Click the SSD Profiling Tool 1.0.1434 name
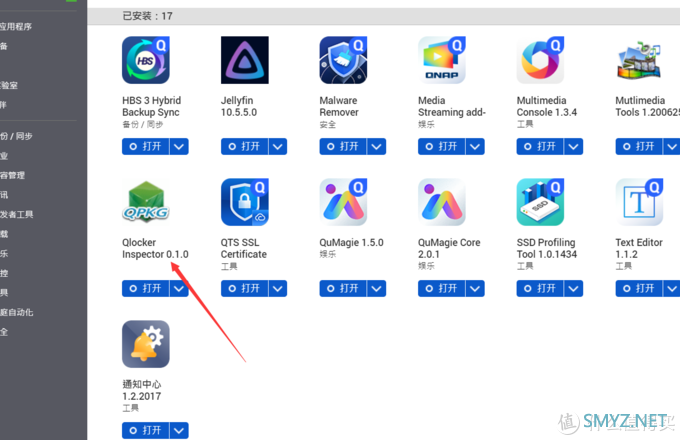This screenshot has height=440, width=680. [547, 248]
